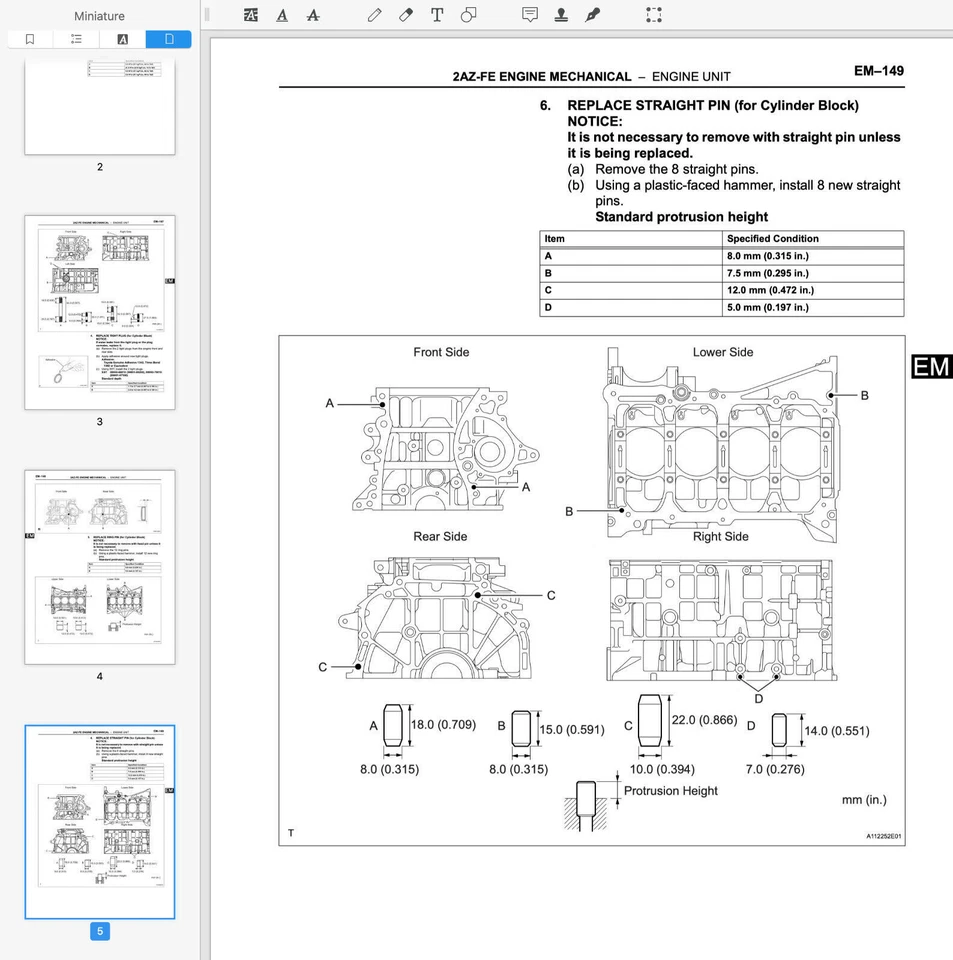Image resolution: width=953 pixels, height=960 pixels.
Task: Select the currently highlighted page 5 thumbnail
Action: click(x=99, y=820)
